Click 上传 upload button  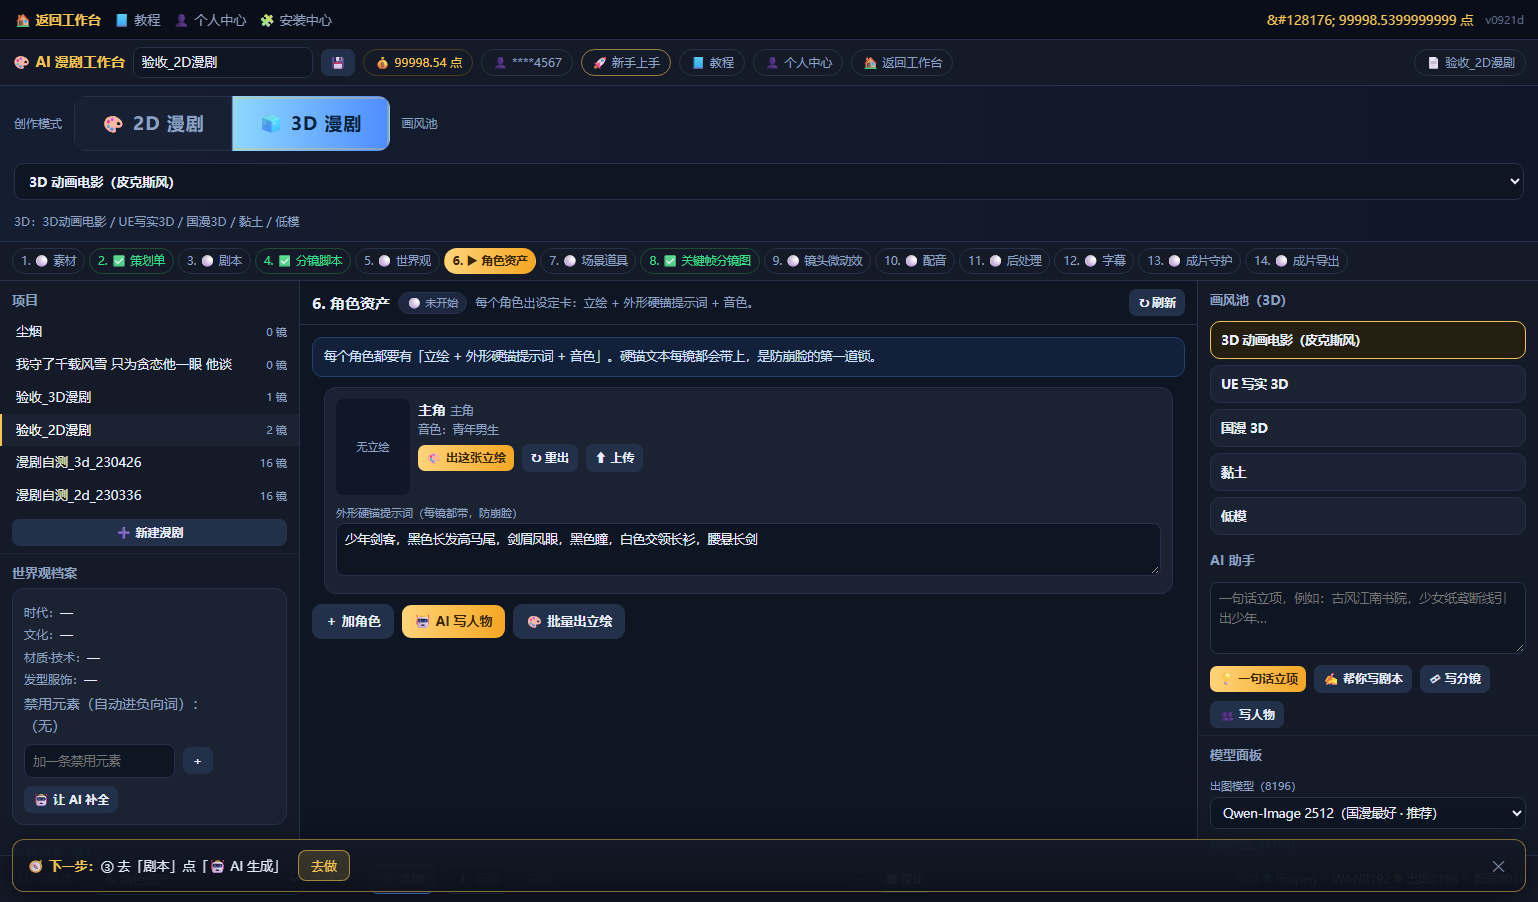click(614, 458)
